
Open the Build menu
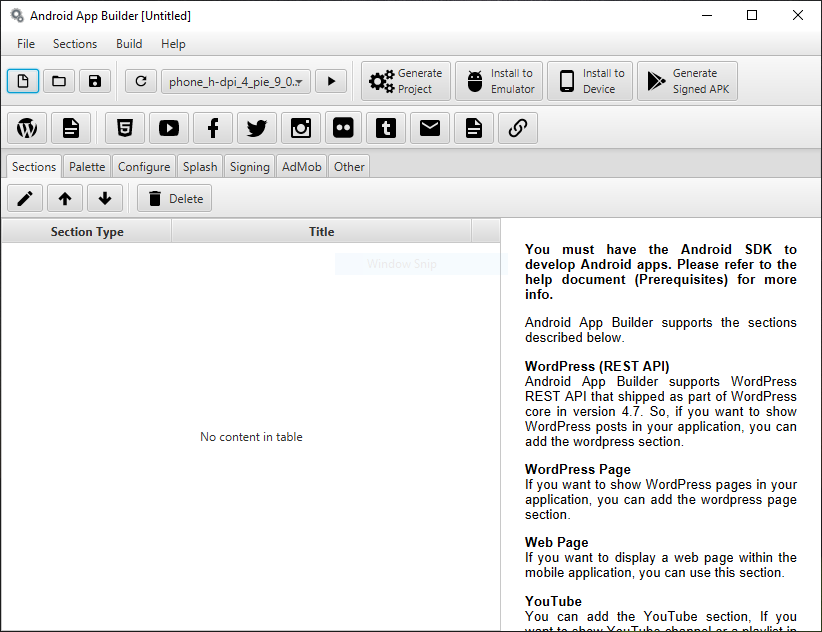(129, 44)
